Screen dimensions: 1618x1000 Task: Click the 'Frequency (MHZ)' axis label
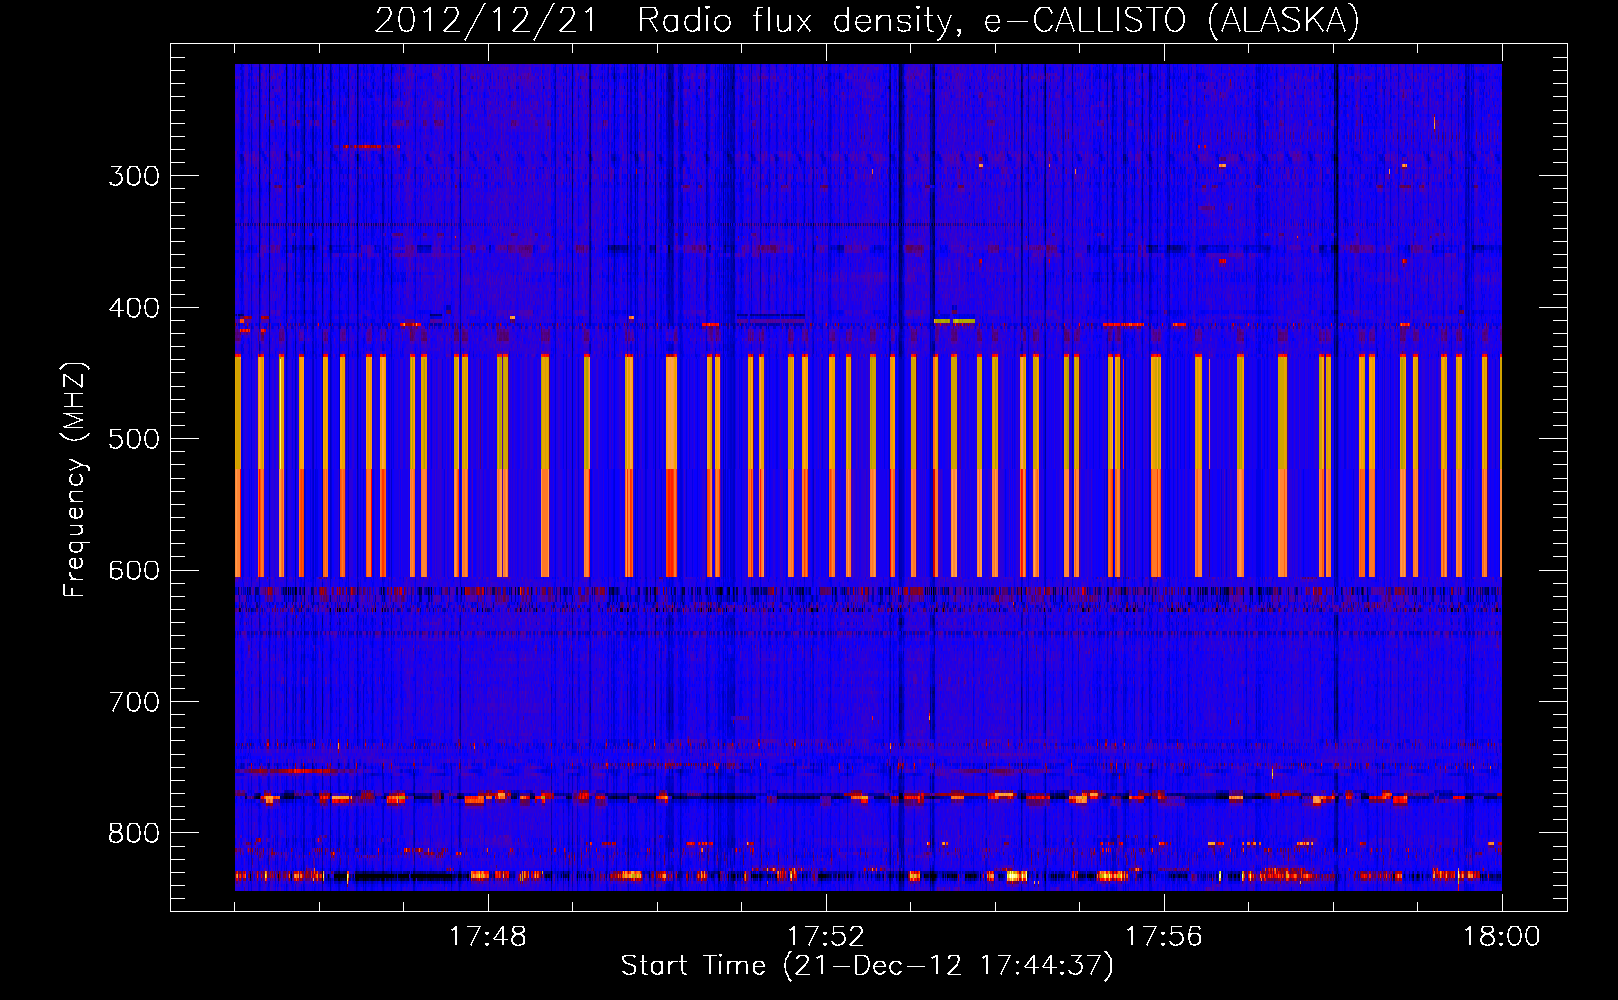point(75,478)
